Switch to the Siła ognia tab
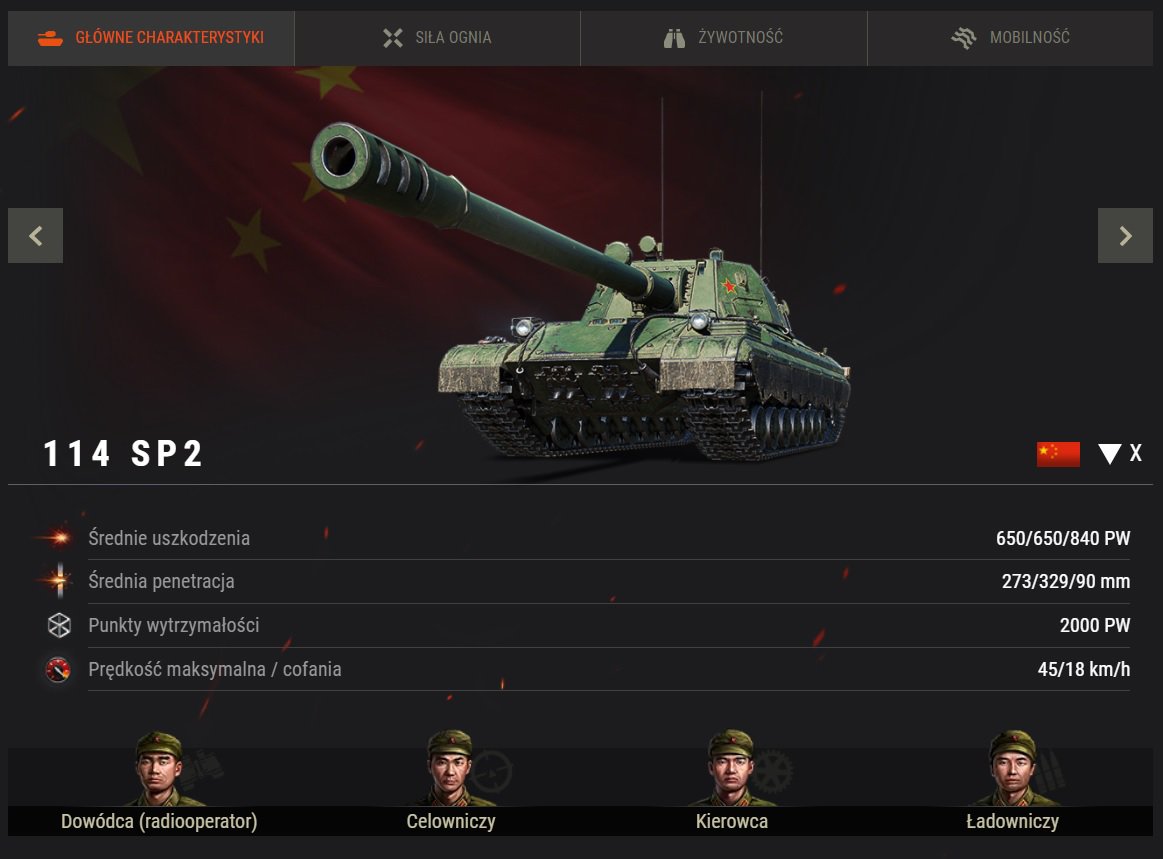The height and width of the screenshot is (859, 1163). coord(437,38)
